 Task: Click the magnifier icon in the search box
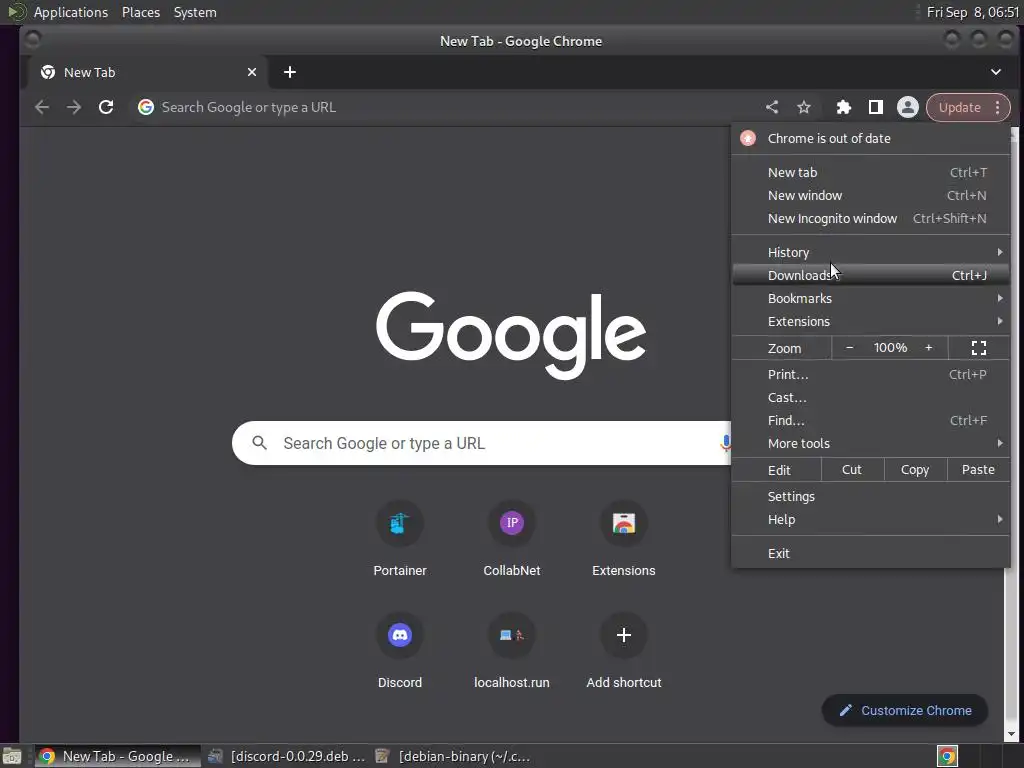pyautogui.click(x=259, y=443)
